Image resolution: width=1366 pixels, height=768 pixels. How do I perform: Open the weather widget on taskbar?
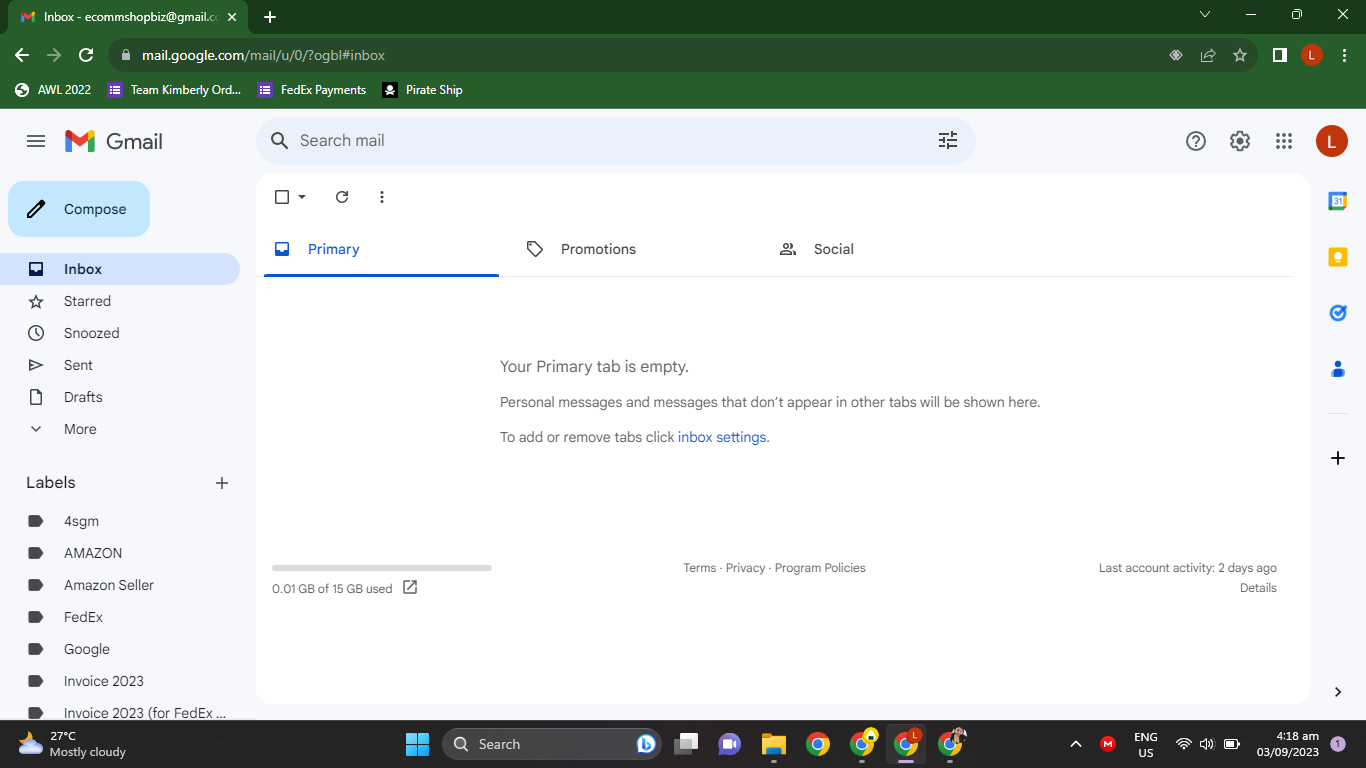coord(72,744)
